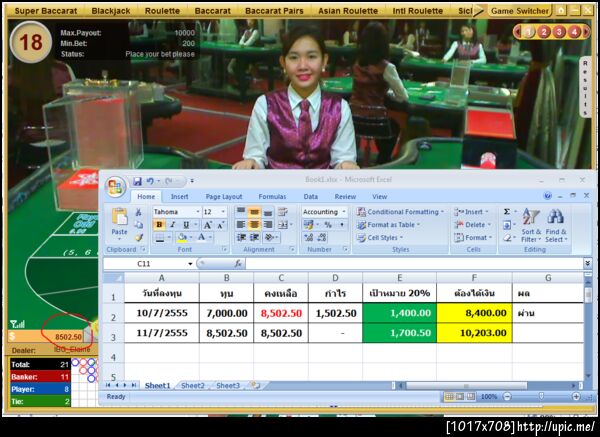The height and width of the screenshot is (437, 600).
Task: Open Conditional Formatting menu
Action: coord(400,212)
